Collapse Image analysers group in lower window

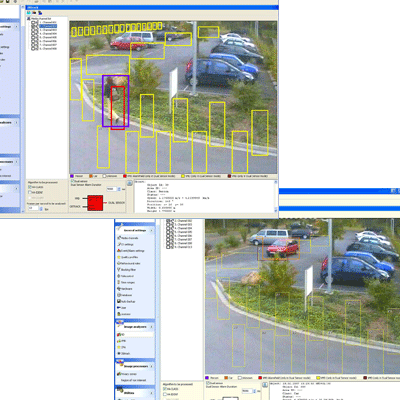[x=151, y=327]
